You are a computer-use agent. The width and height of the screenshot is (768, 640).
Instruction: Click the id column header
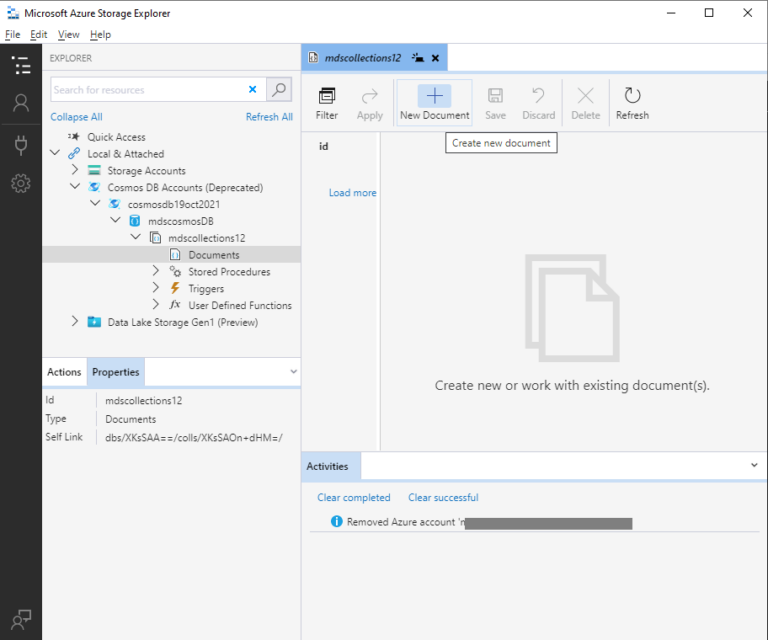(324, 146)
